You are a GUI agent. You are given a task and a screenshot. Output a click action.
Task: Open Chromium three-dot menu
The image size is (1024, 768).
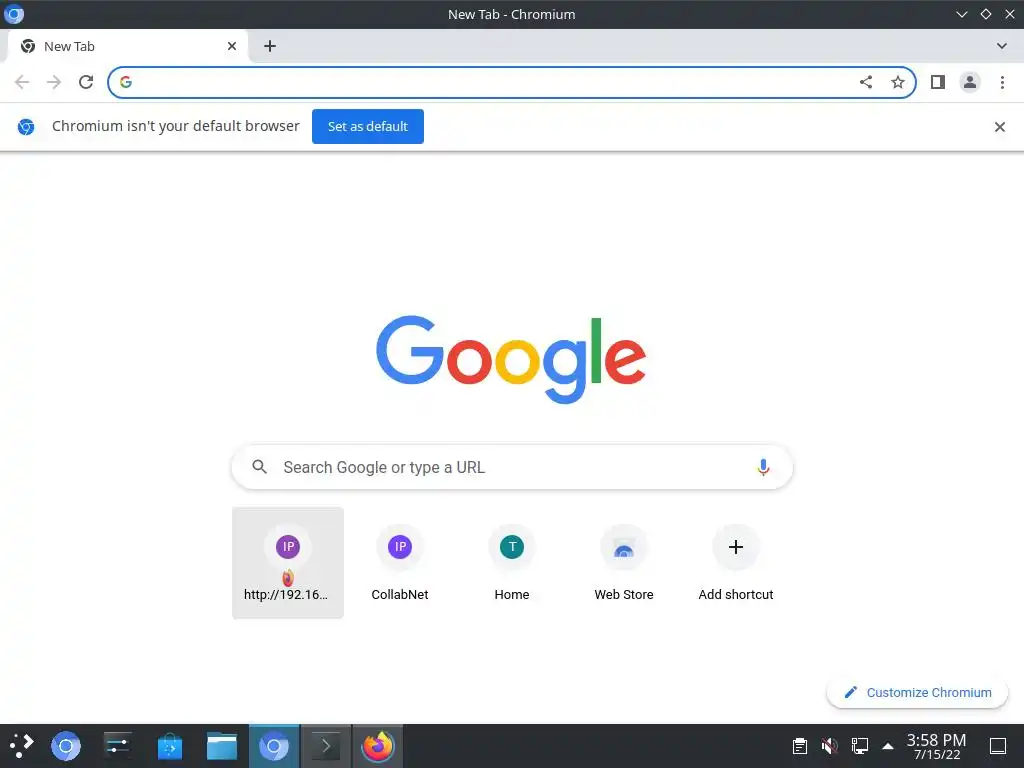[x=1002, y=82]
